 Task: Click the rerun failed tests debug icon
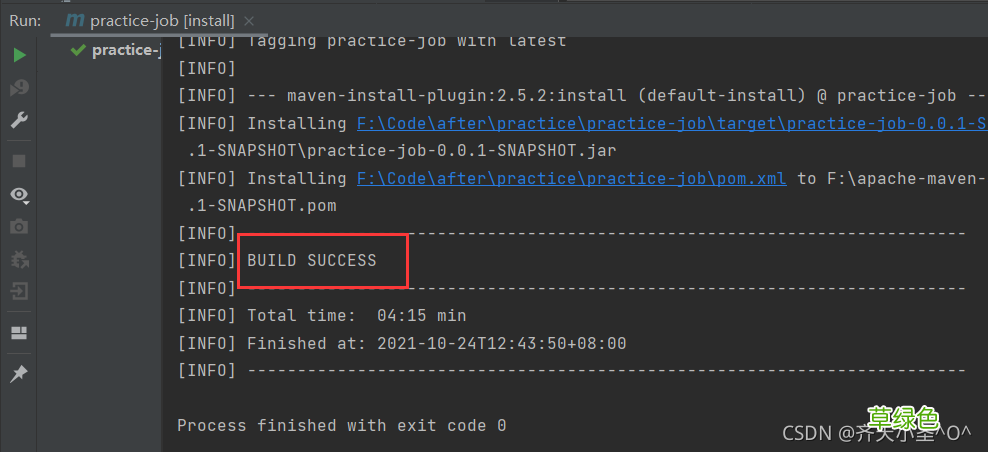pyautogui.click(x=20, y=88)
